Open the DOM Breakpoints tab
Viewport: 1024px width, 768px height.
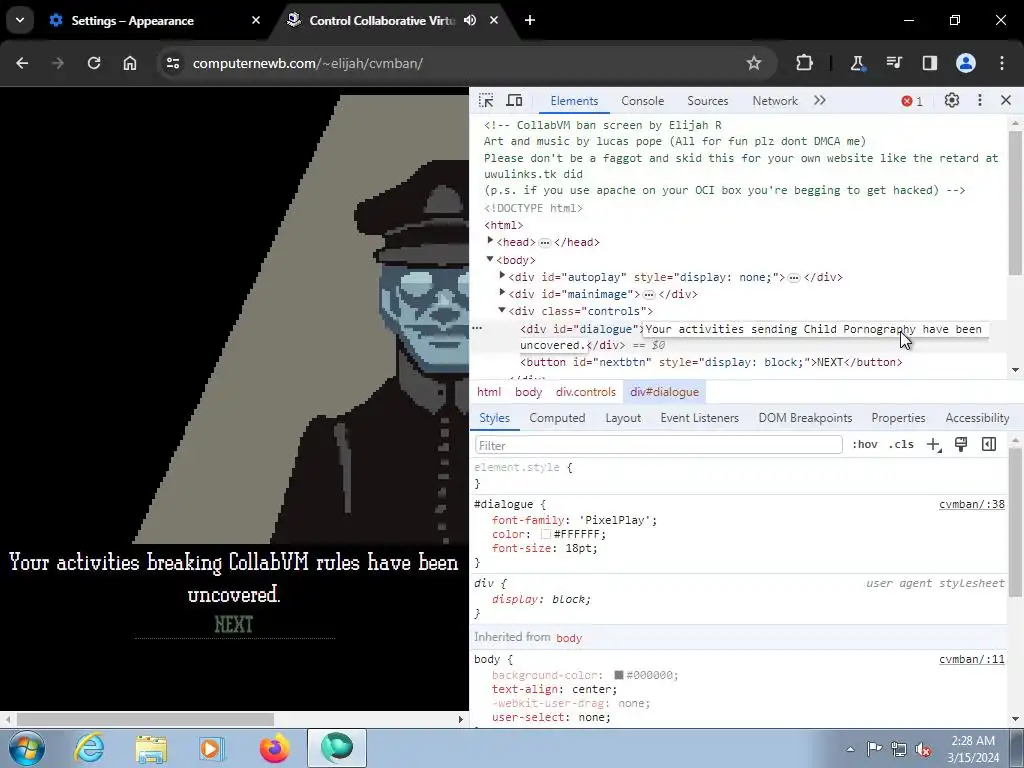(x=805, y=418)
